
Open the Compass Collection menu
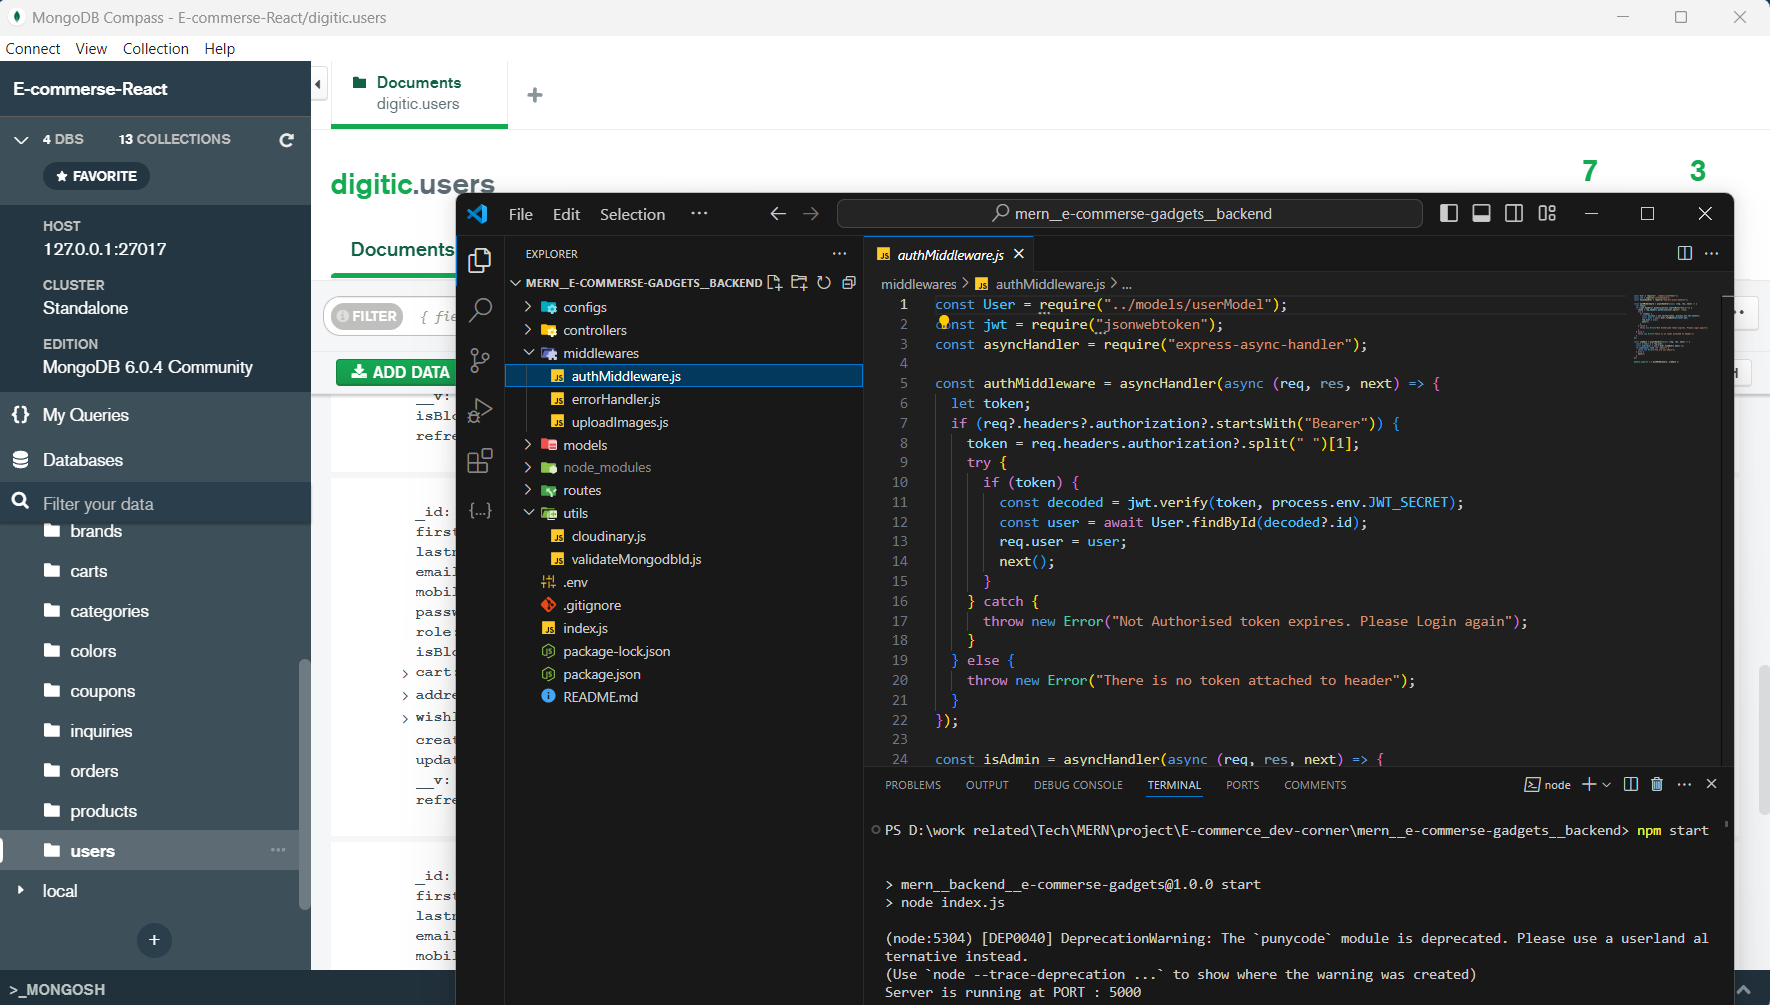[155, 49]
